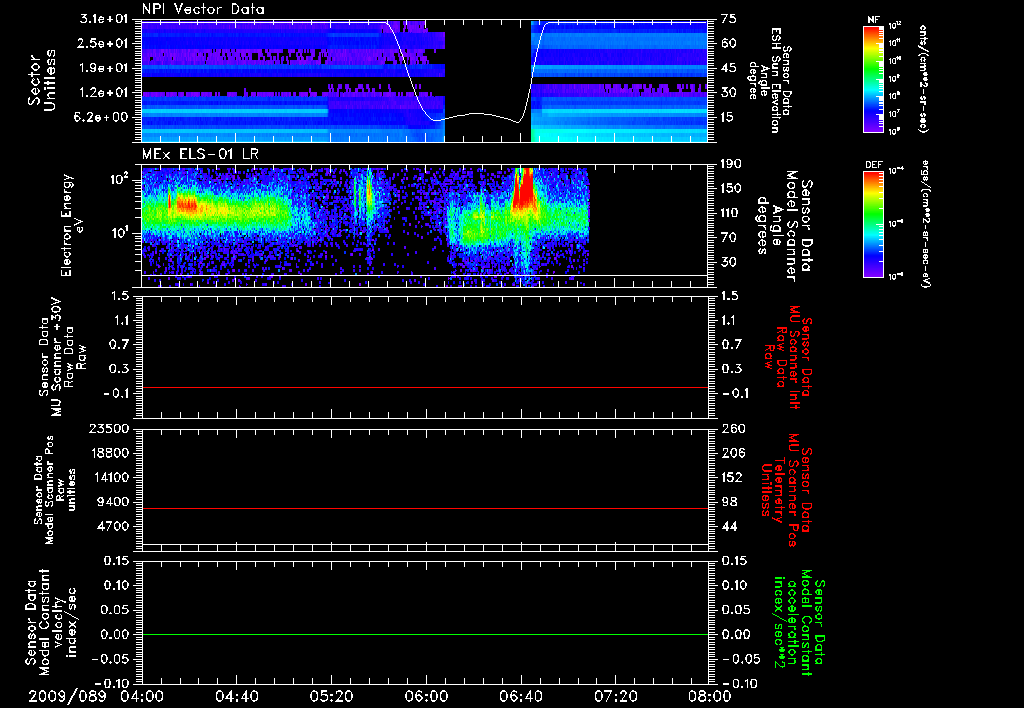Click the "152" telemetry tick value

pos(731,477)
